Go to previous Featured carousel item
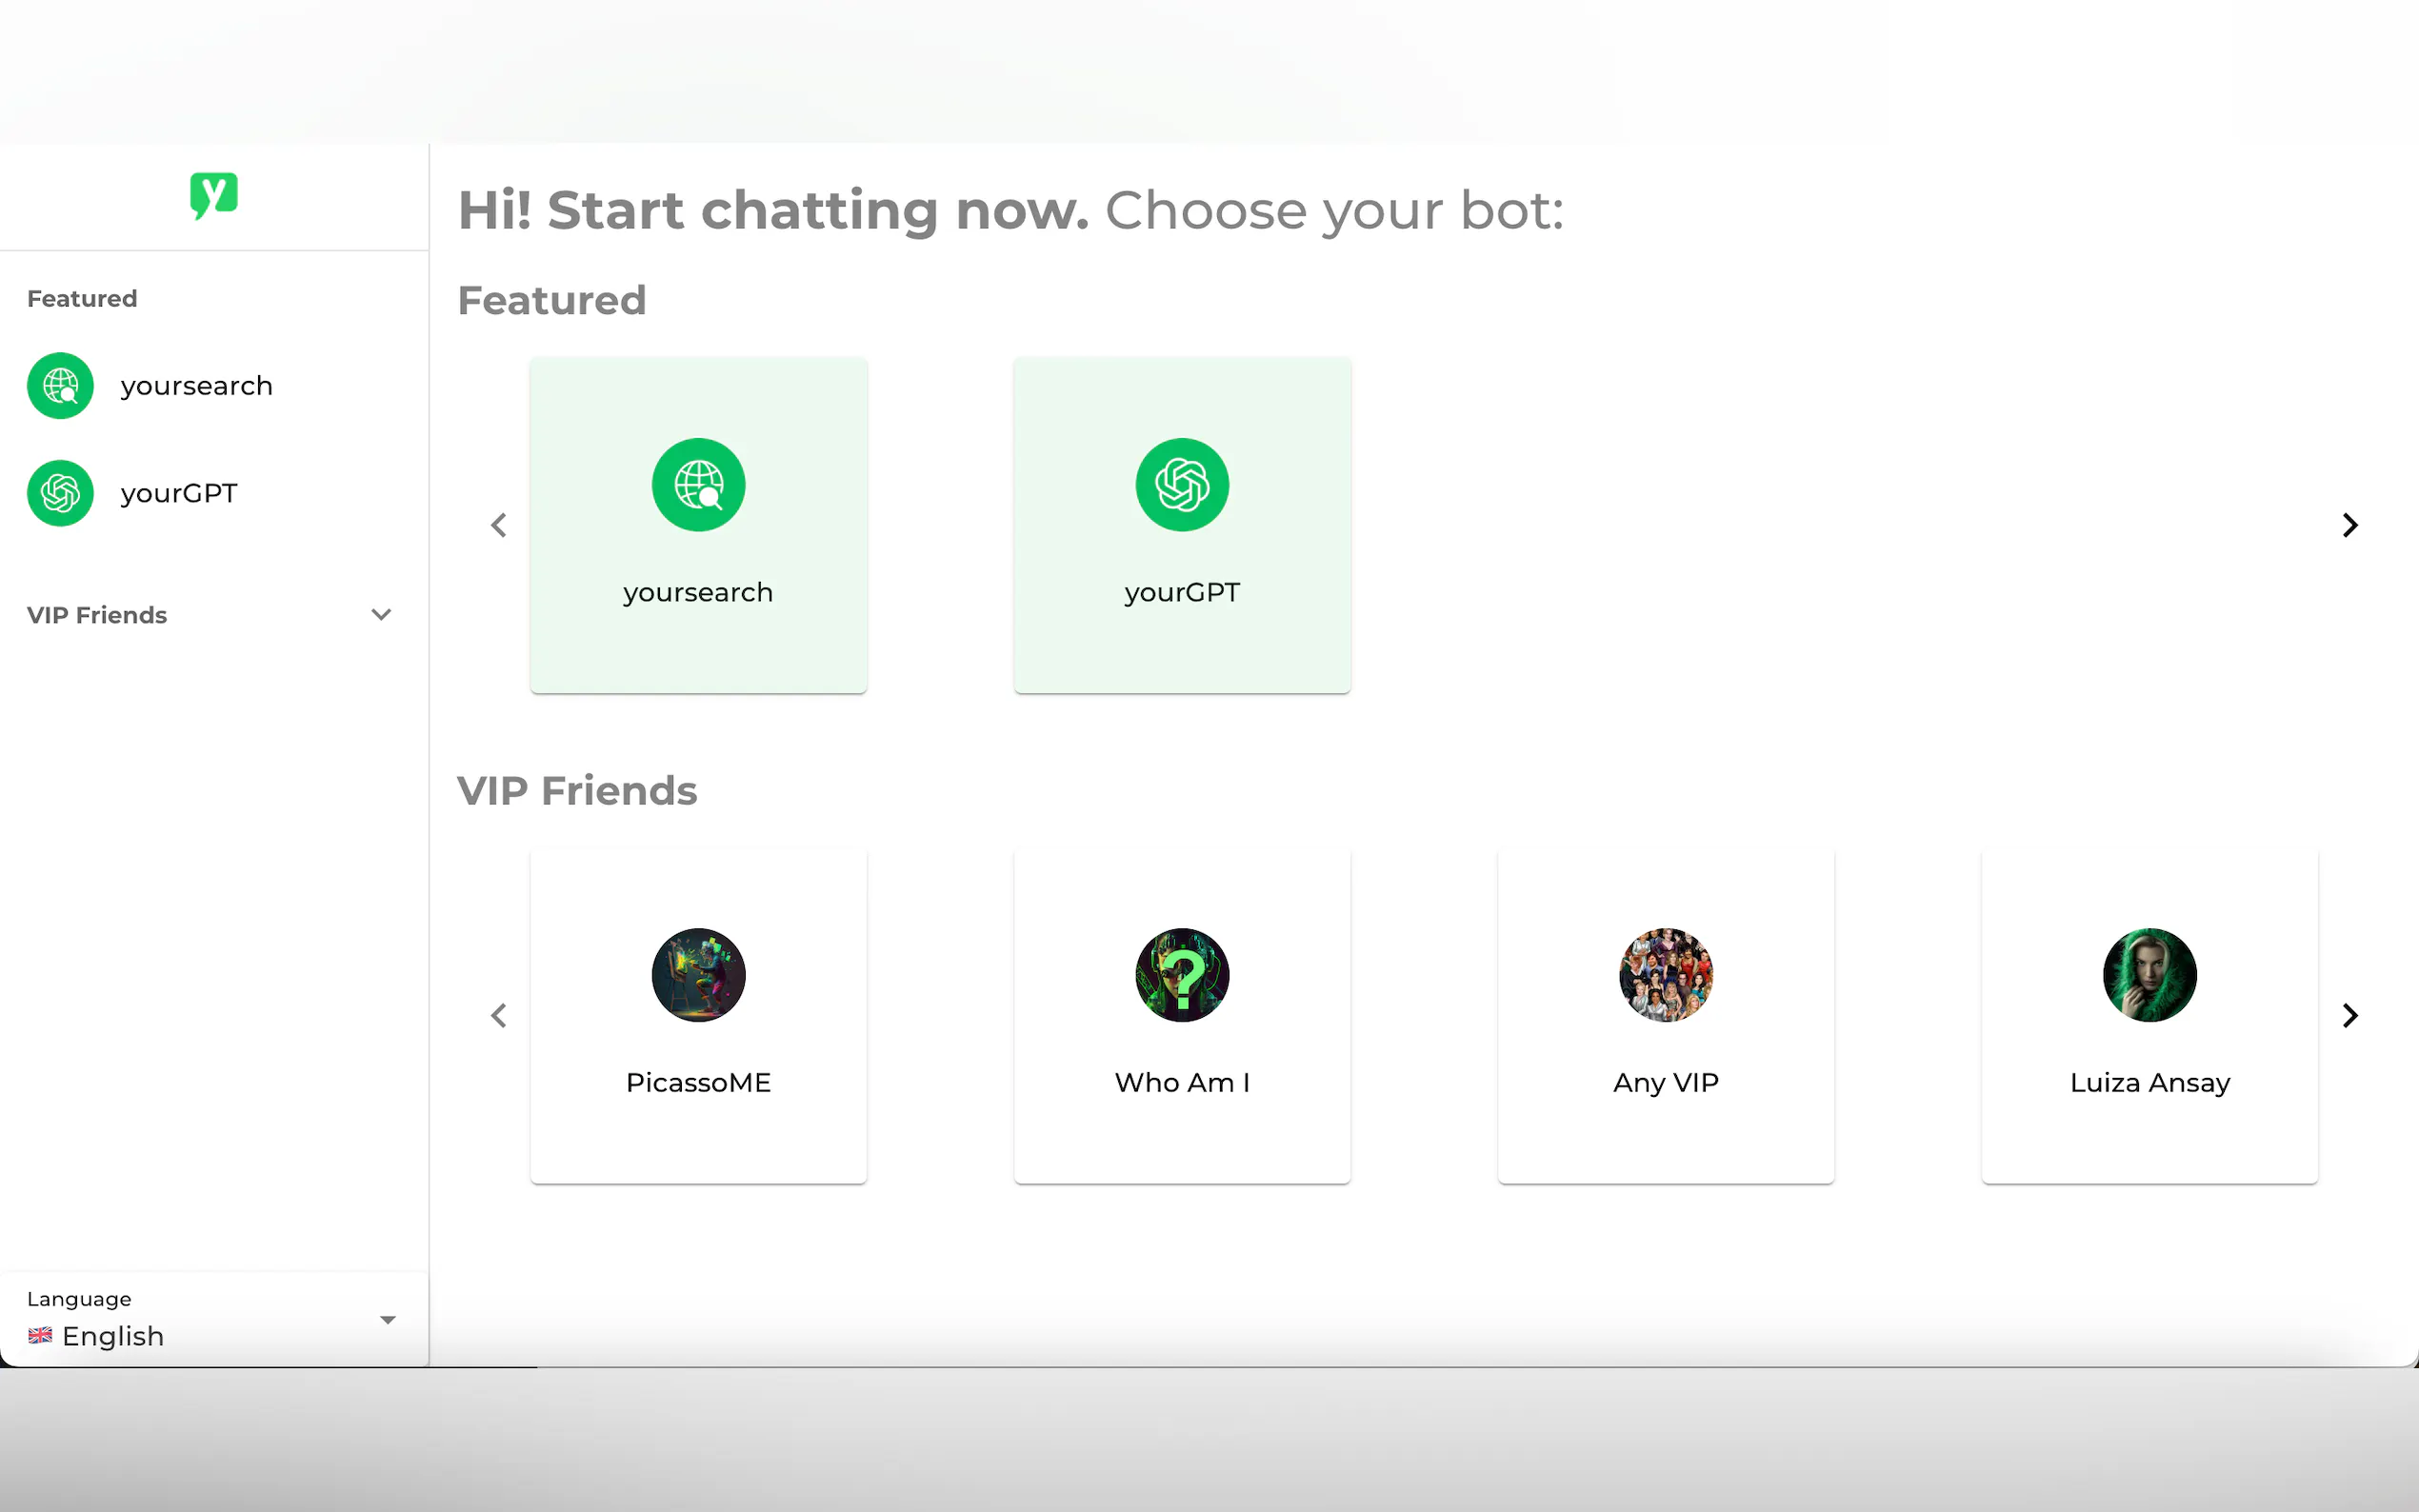 point(499,525)
